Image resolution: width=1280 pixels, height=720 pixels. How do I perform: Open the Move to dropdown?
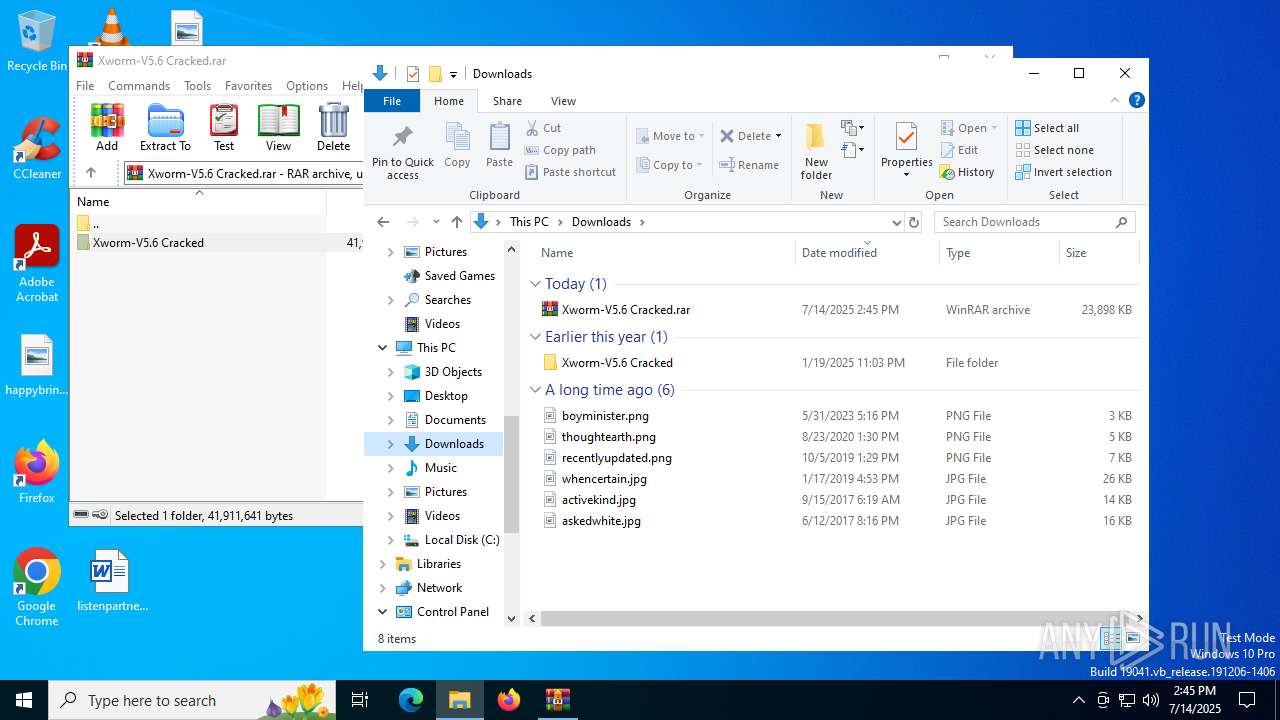[670, 136]
